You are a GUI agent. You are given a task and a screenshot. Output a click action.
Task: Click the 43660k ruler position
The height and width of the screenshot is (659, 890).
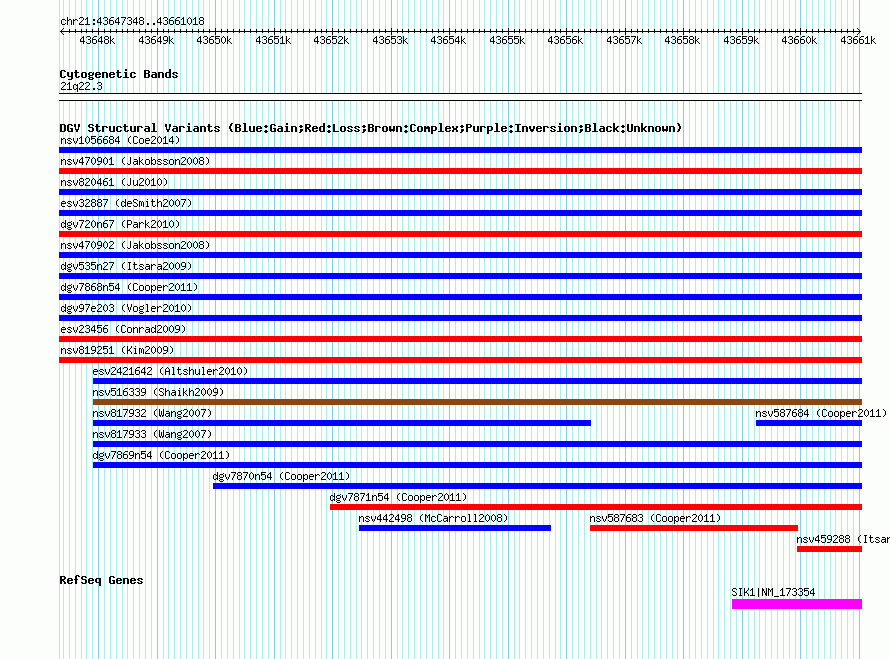pos(799,40)
